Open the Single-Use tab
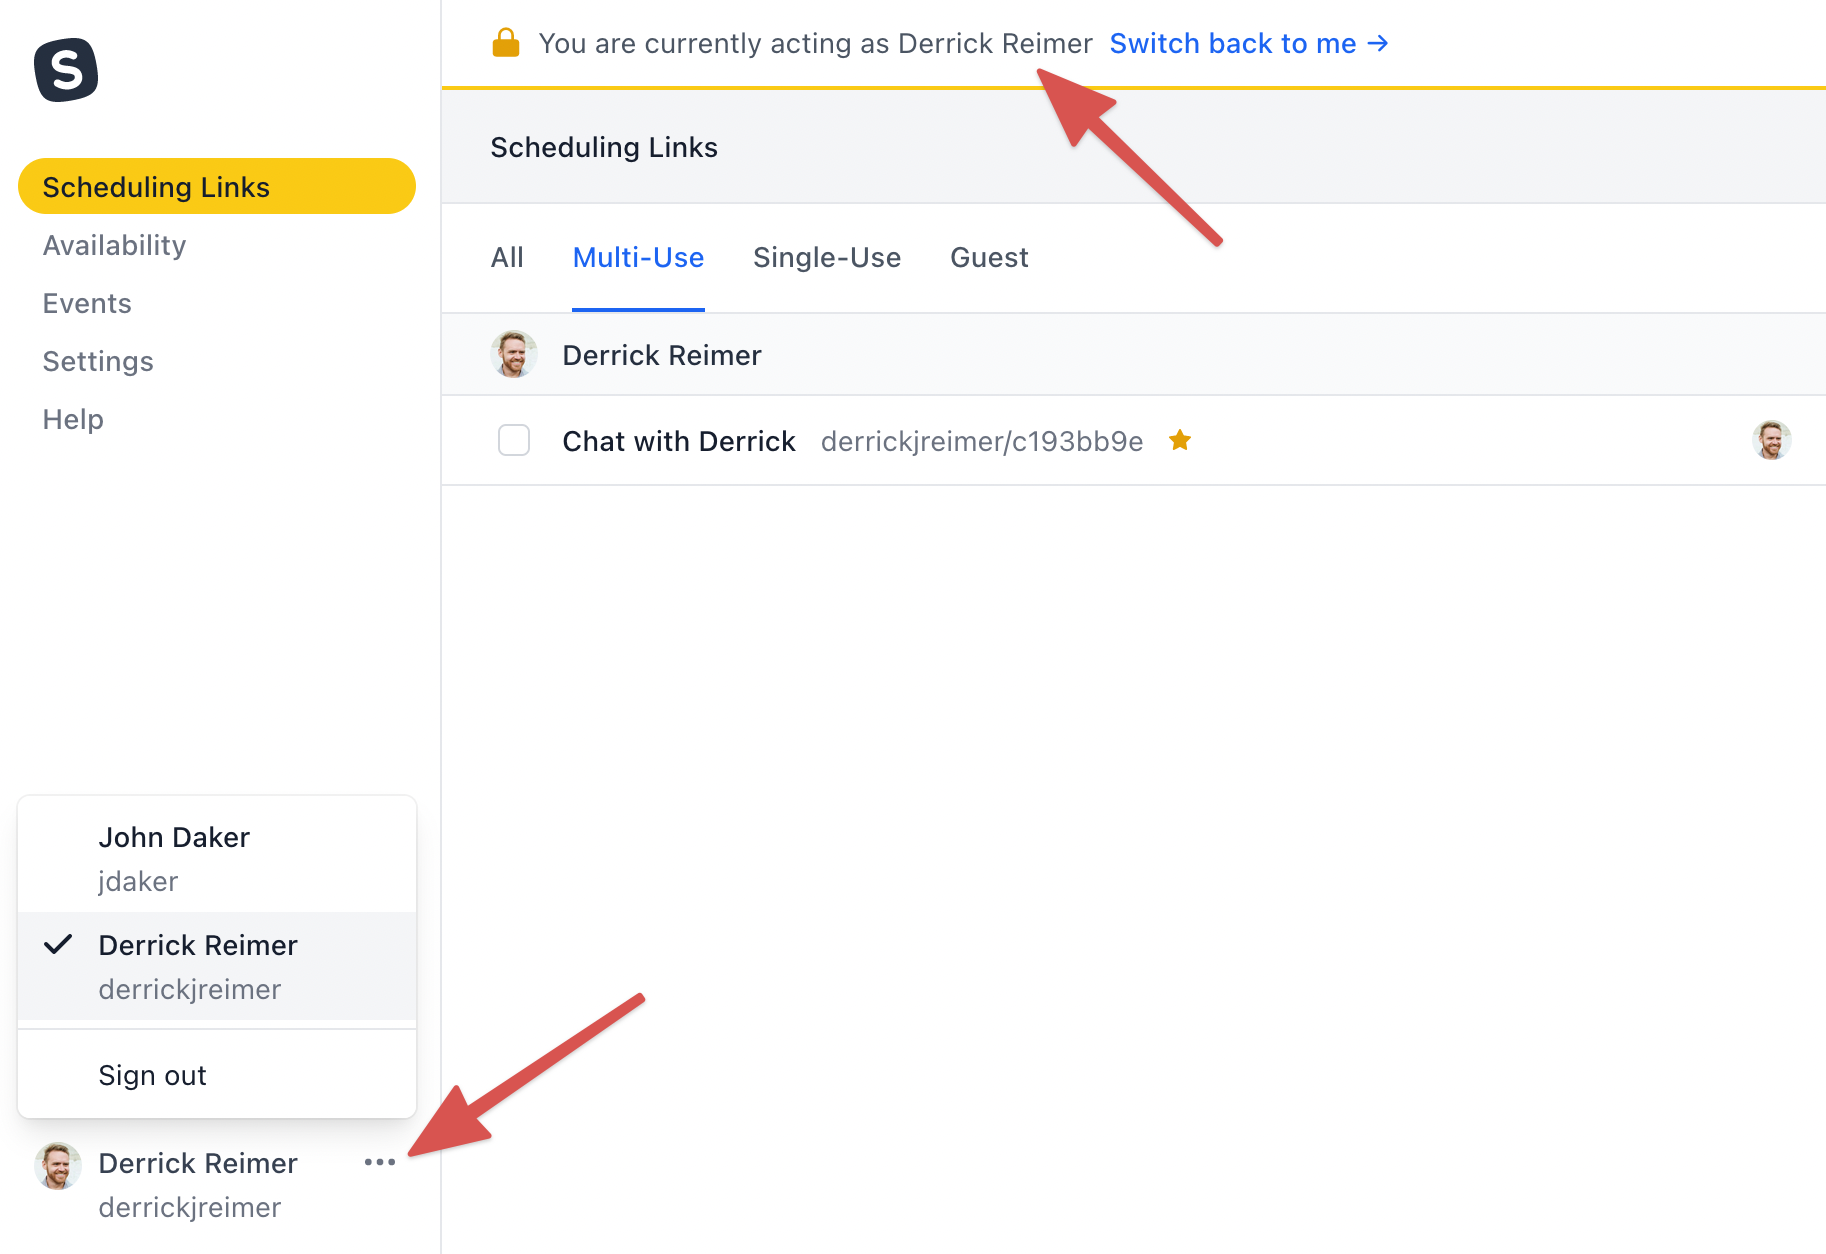Viewport: 1826px width, 1254px height. click(827, 258)
